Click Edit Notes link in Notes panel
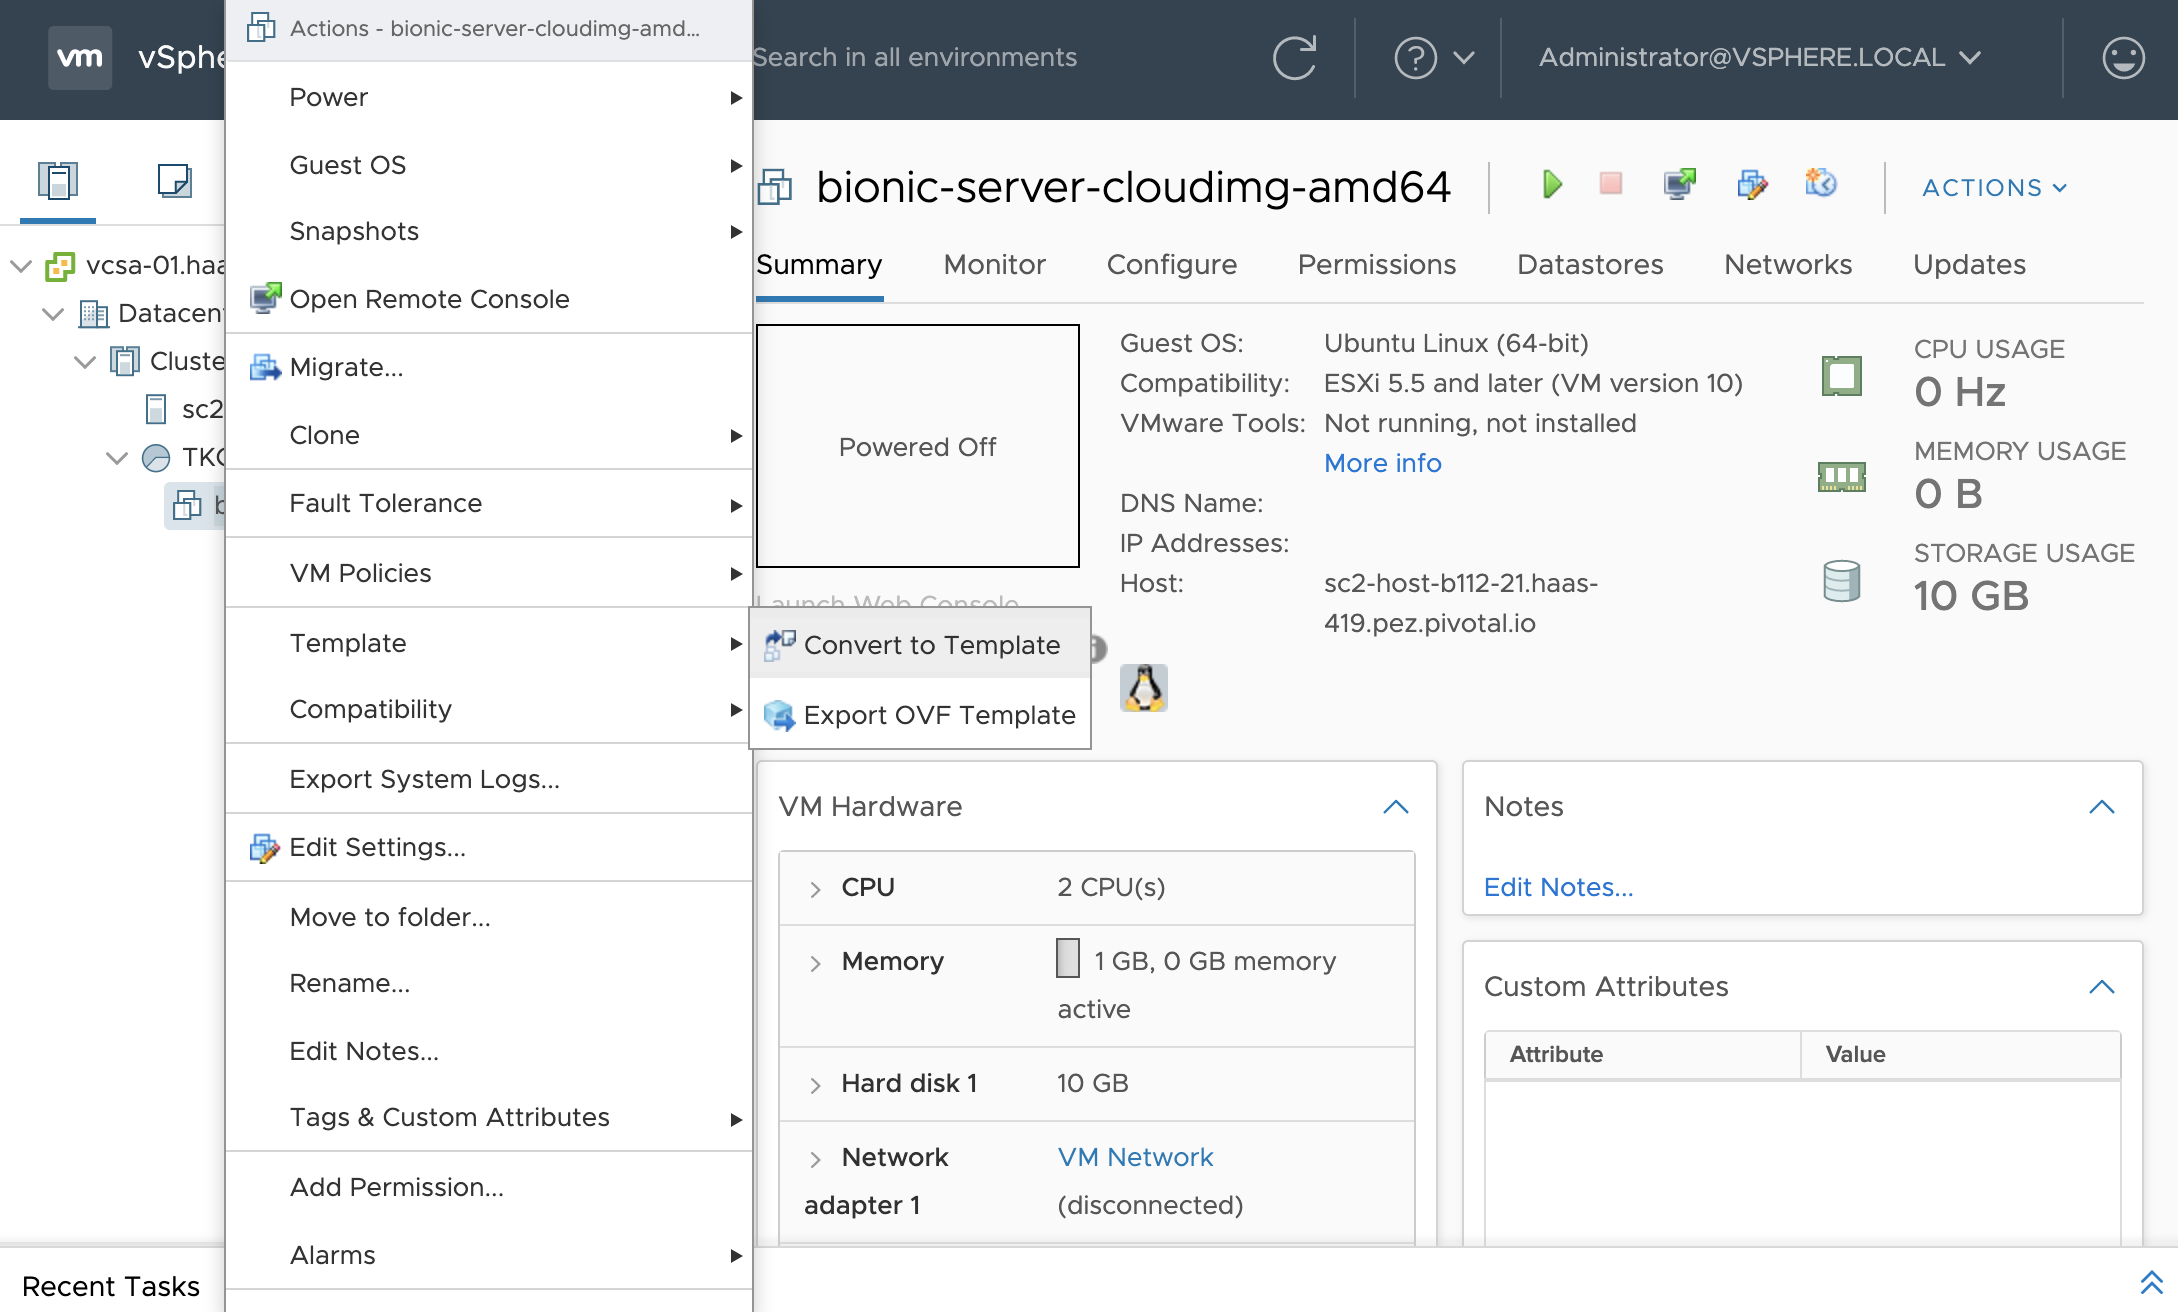This screenshot has width=2178, height=1312. 1560,886
